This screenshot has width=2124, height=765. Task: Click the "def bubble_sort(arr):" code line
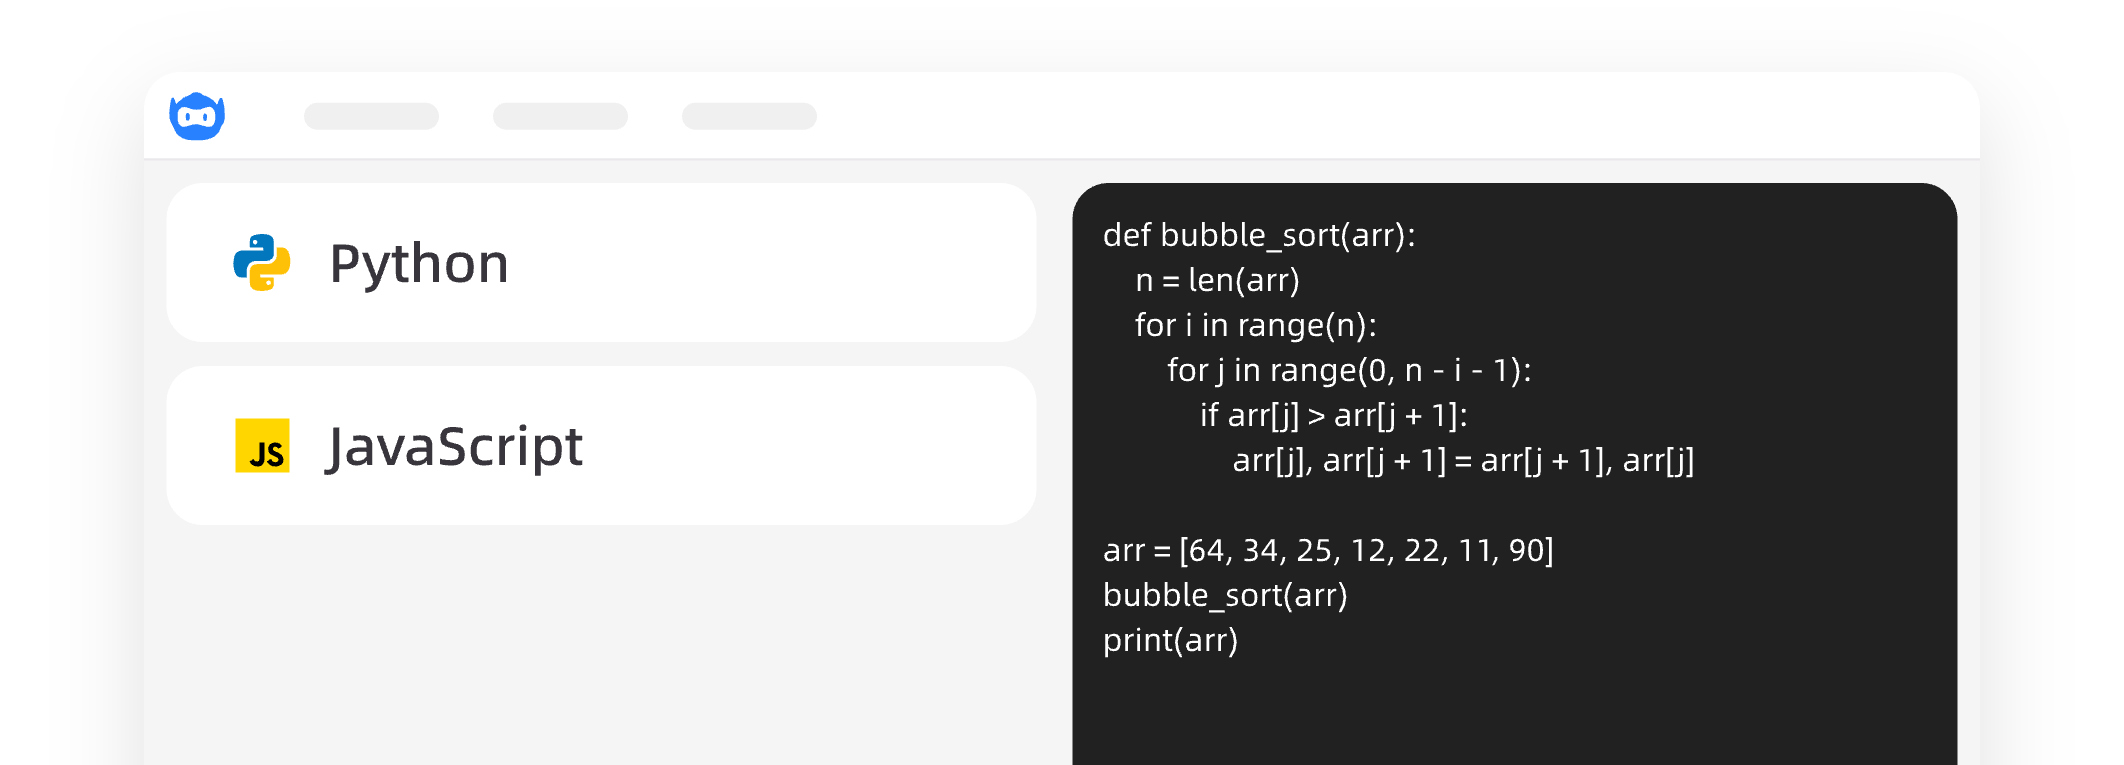(x=1259, y=235)
